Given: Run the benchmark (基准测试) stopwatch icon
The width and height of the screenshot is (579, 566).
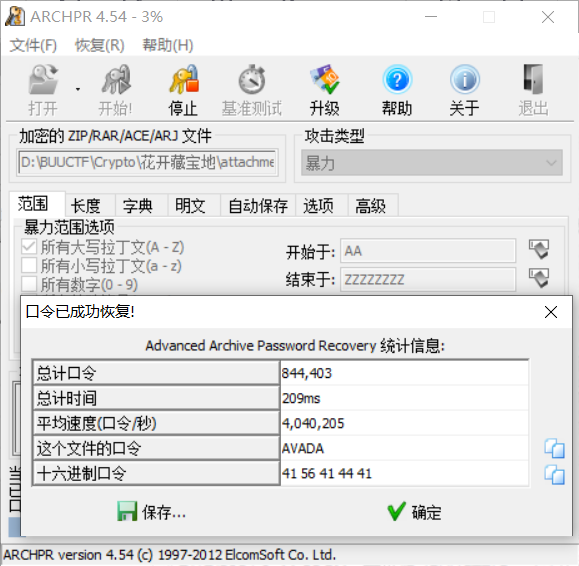Looking at the screenshot, I should tap(252, 79).
